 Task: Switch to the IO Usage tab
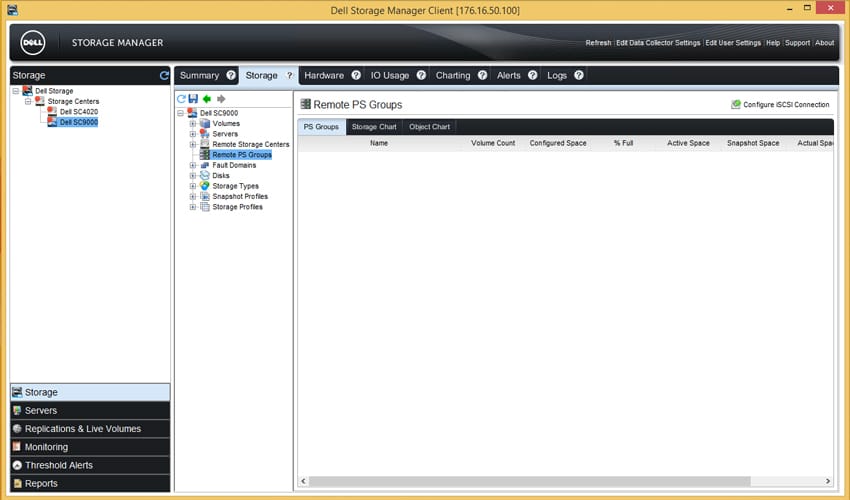(x=390, y=75)
